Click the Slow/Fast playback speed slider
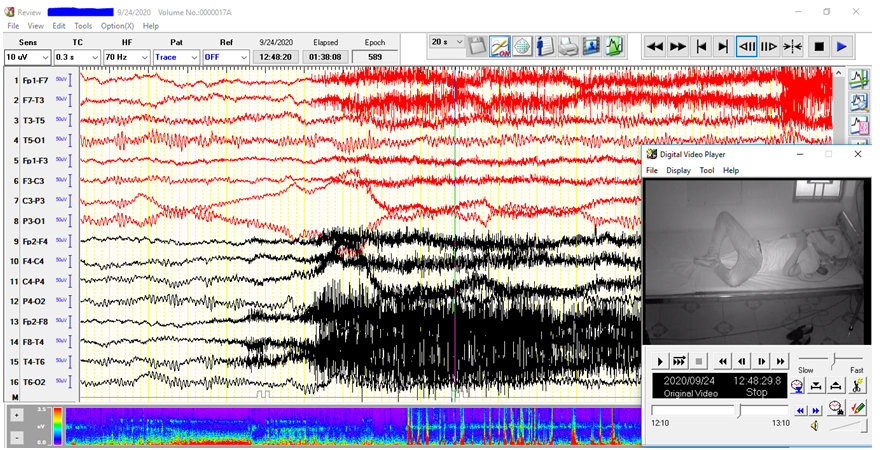 point(832,358)
